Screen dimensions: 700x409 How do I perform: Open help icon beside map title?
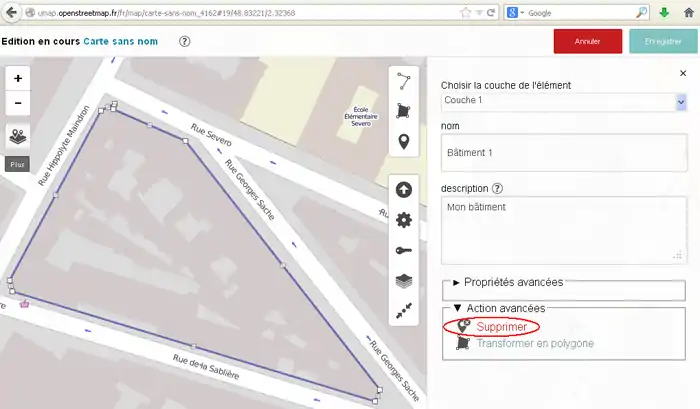184,42
